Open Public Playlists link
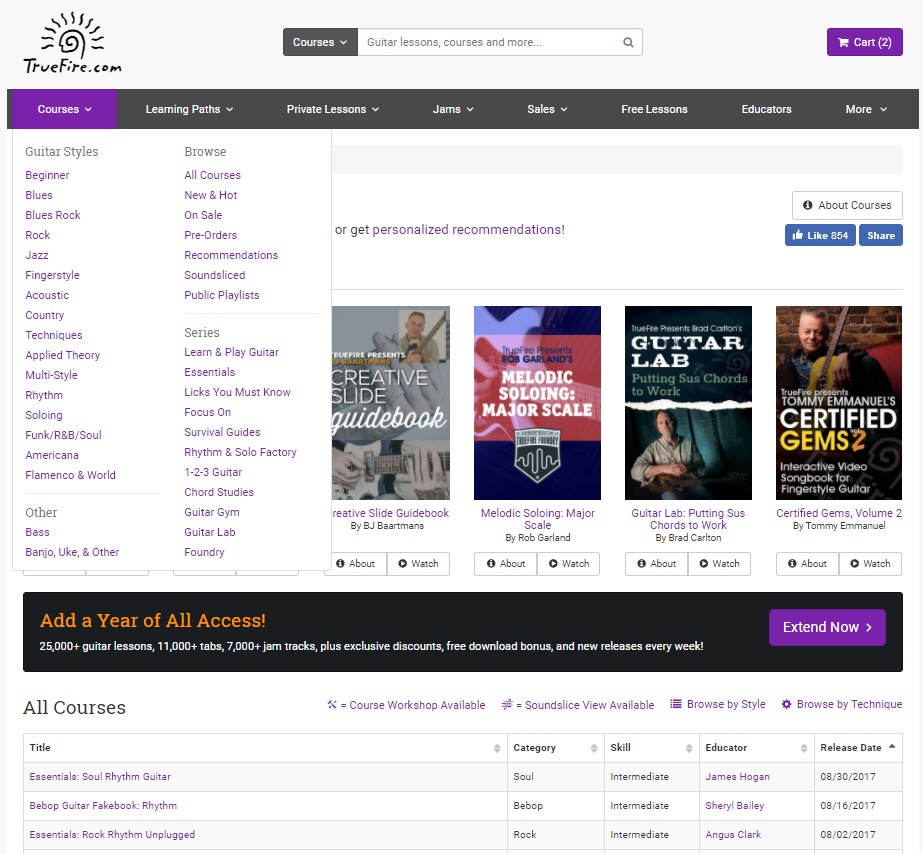Viewport: 923px width, 854px height. pyautogui.click(x=221, y=295)
